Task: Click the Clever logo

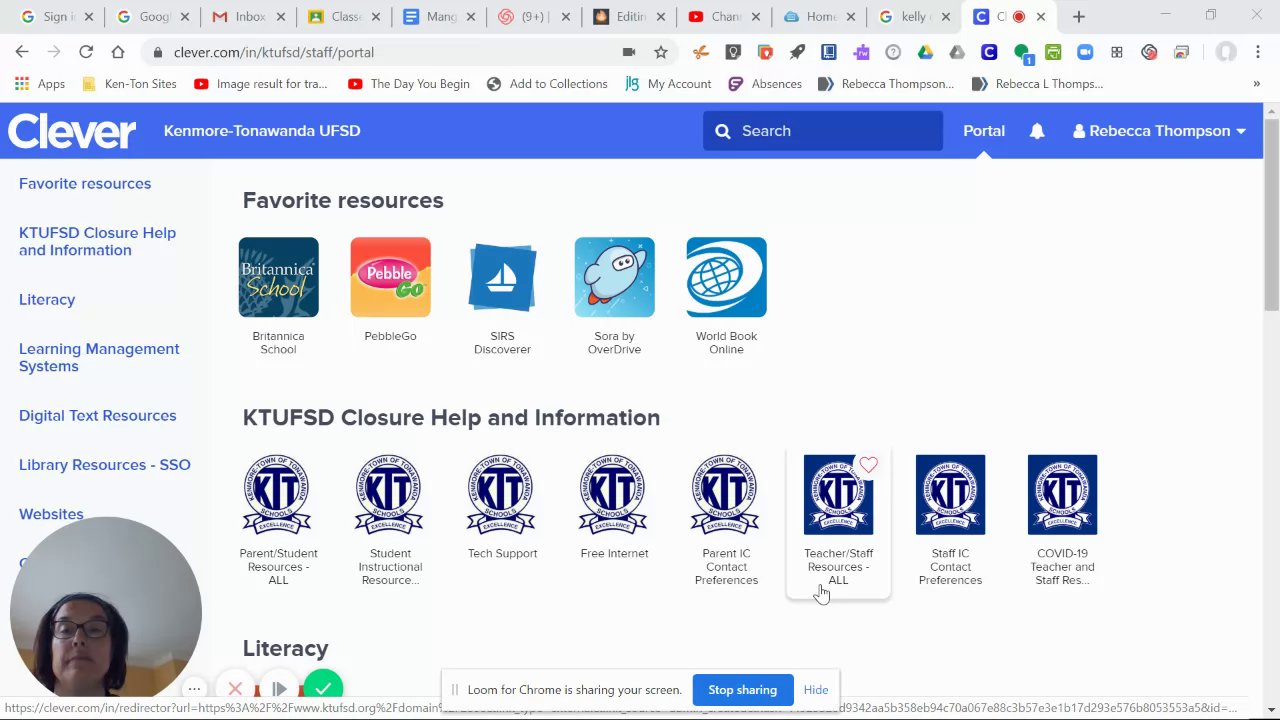Action: coord(72,131)
